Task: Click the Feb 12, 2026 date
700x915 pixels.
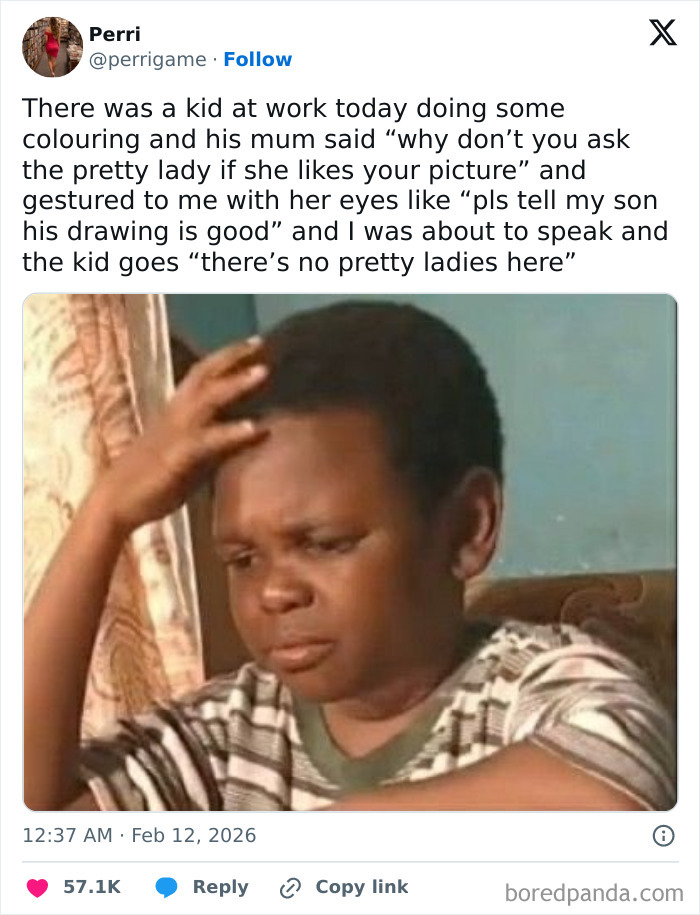Action: tap(194, 835)
